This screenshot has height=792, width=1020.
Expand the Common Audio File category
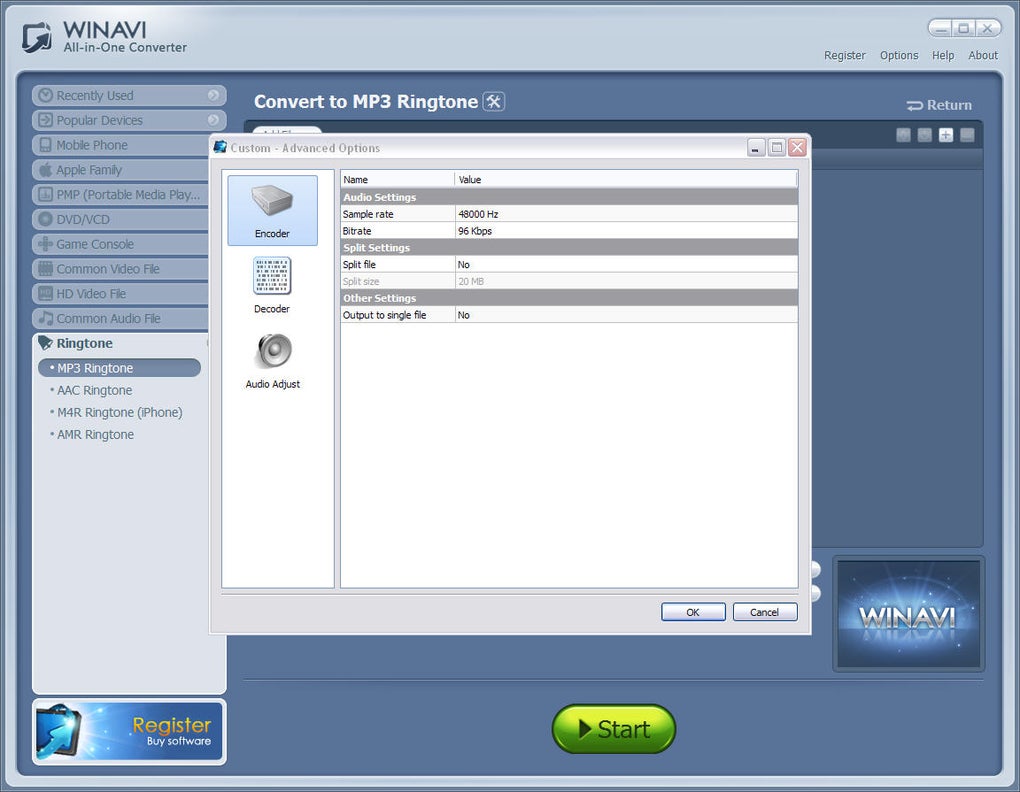click(120, 318)
